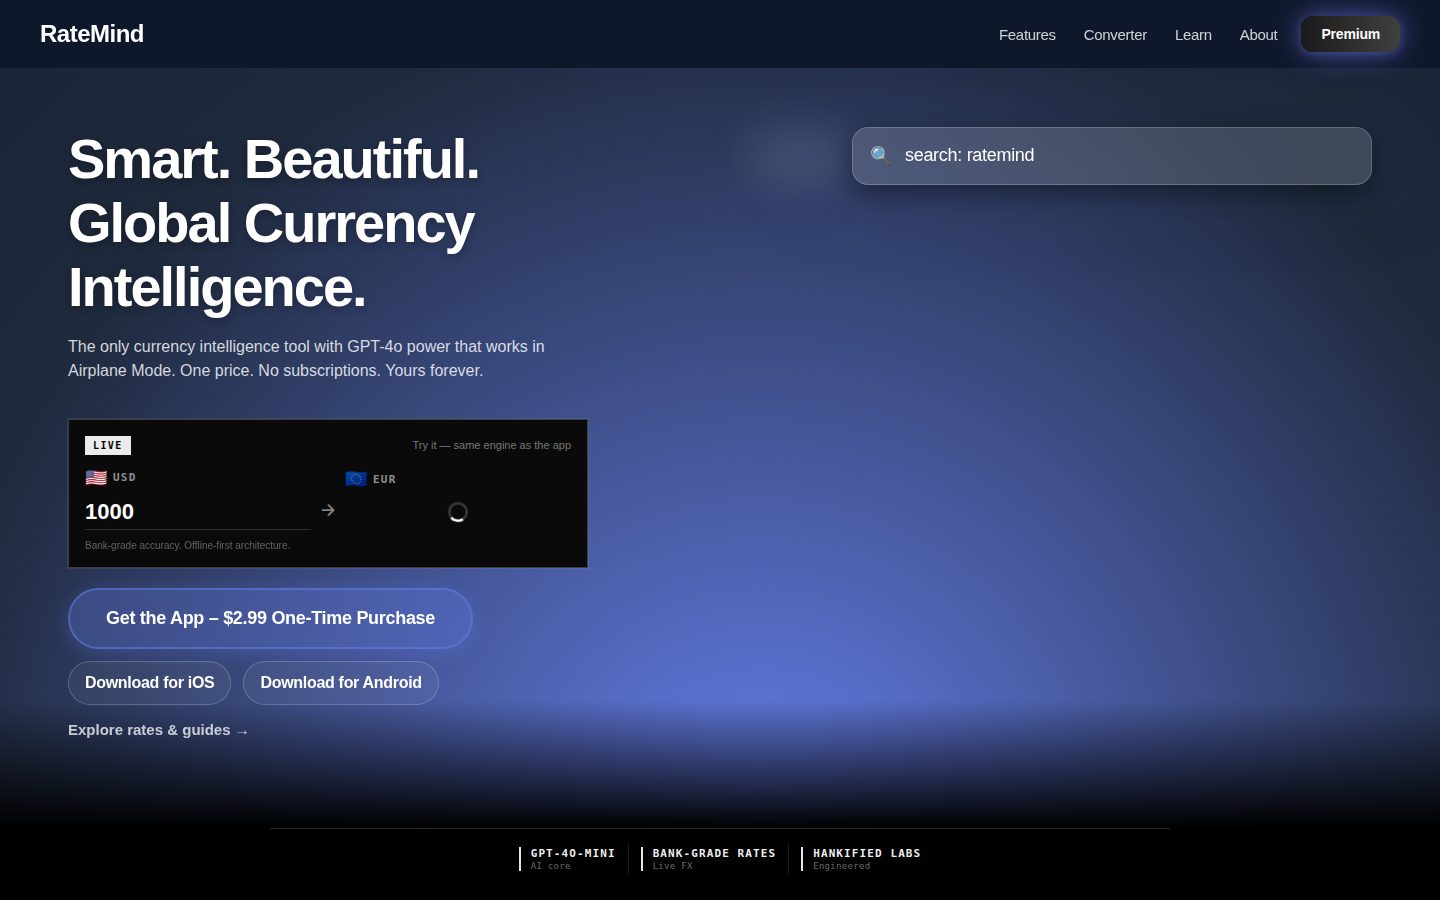Click the GPT-4o power description paragraph
Image resolution: width=1440 pixels, height=900 pixels.
306,358
